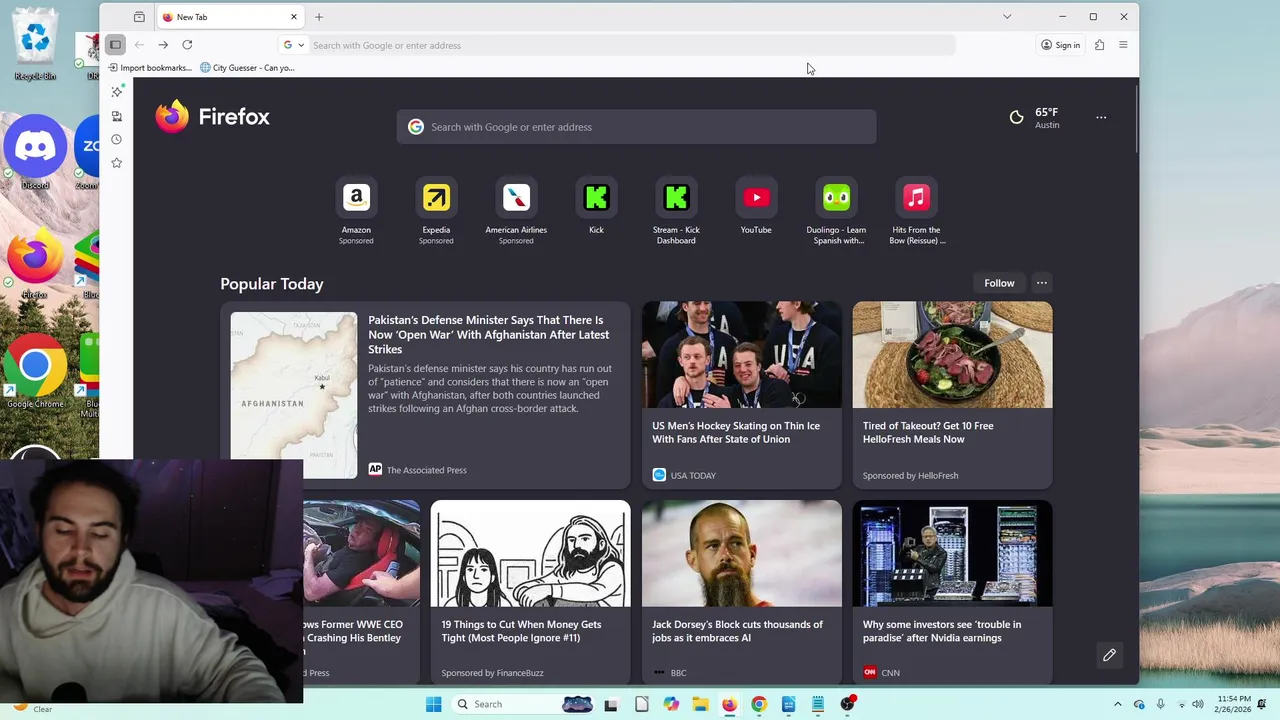Open Afghanistan map article thumbnail

pos(294,395)
